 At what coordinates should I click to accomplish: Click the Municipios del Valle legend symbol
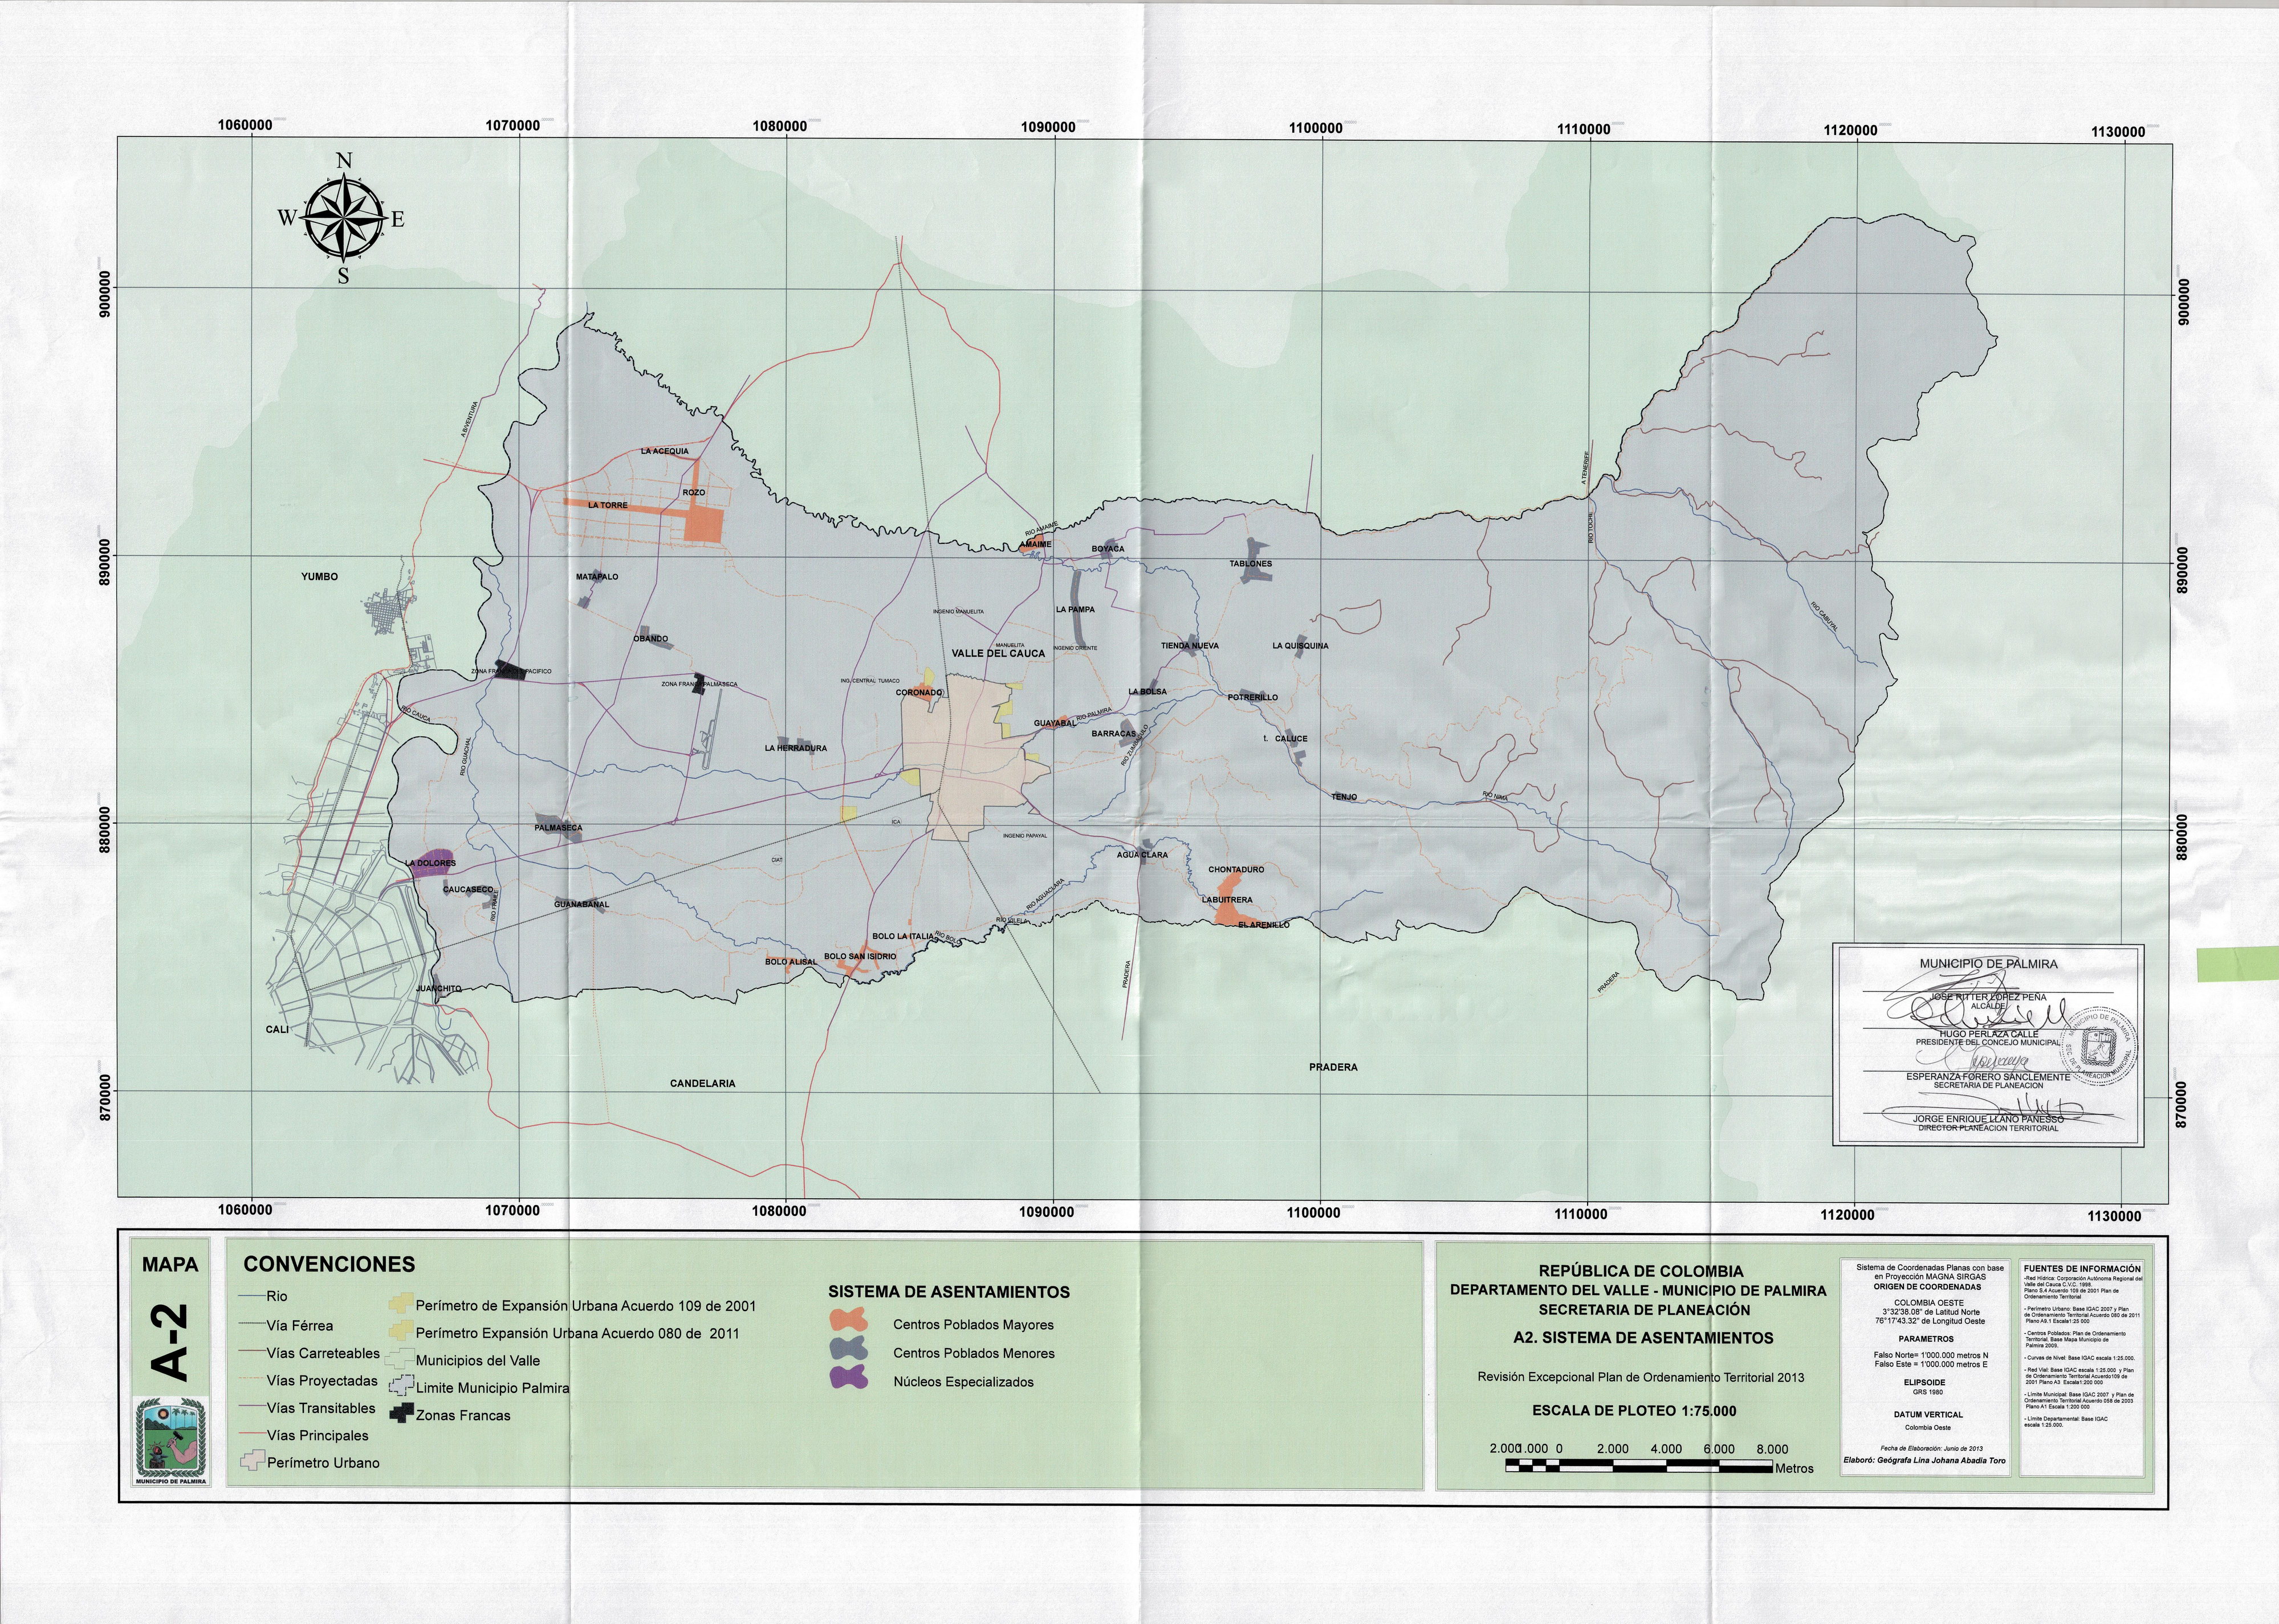pyautogui.click(x=401, y=1359)
